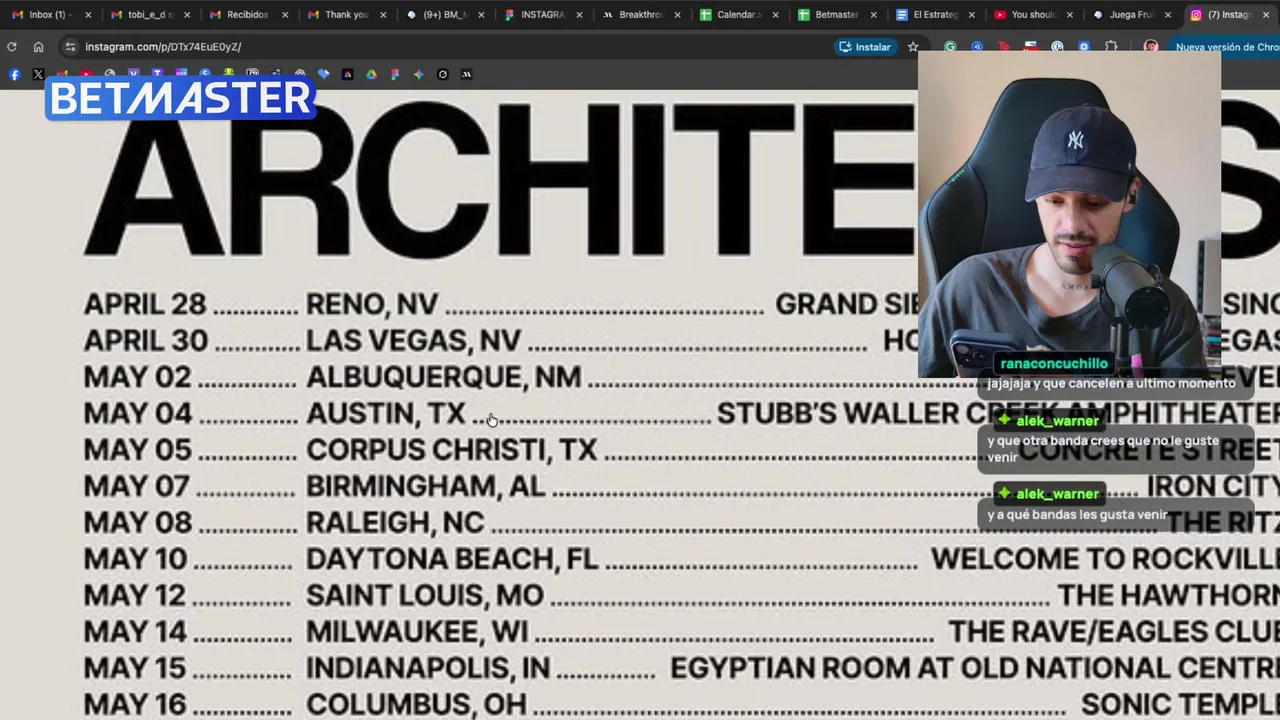Open the Facebook bookmark
This screenshot has width=1280, height=720.
[14, 74]
